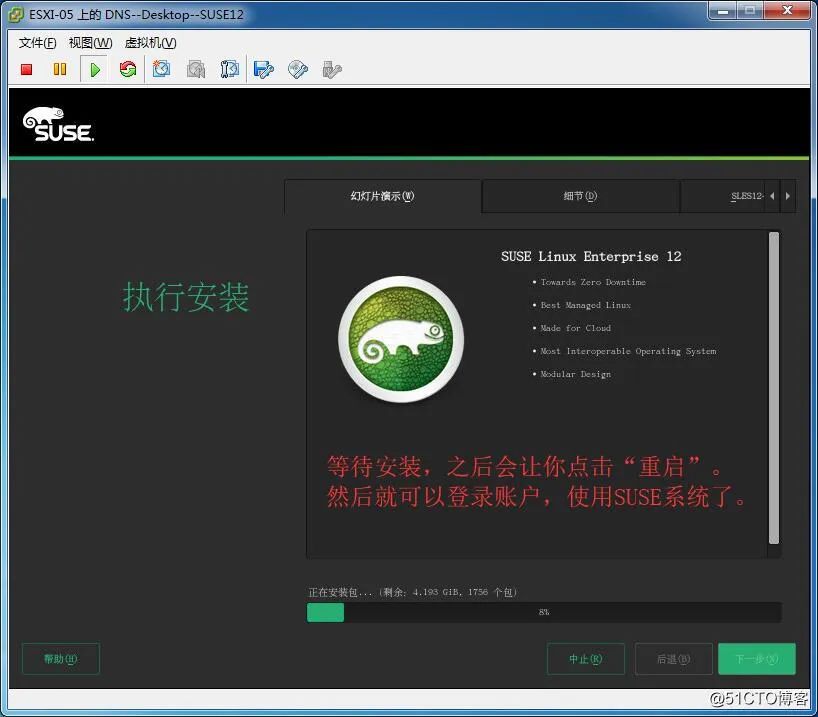Power on VM with green play icon

94,69
